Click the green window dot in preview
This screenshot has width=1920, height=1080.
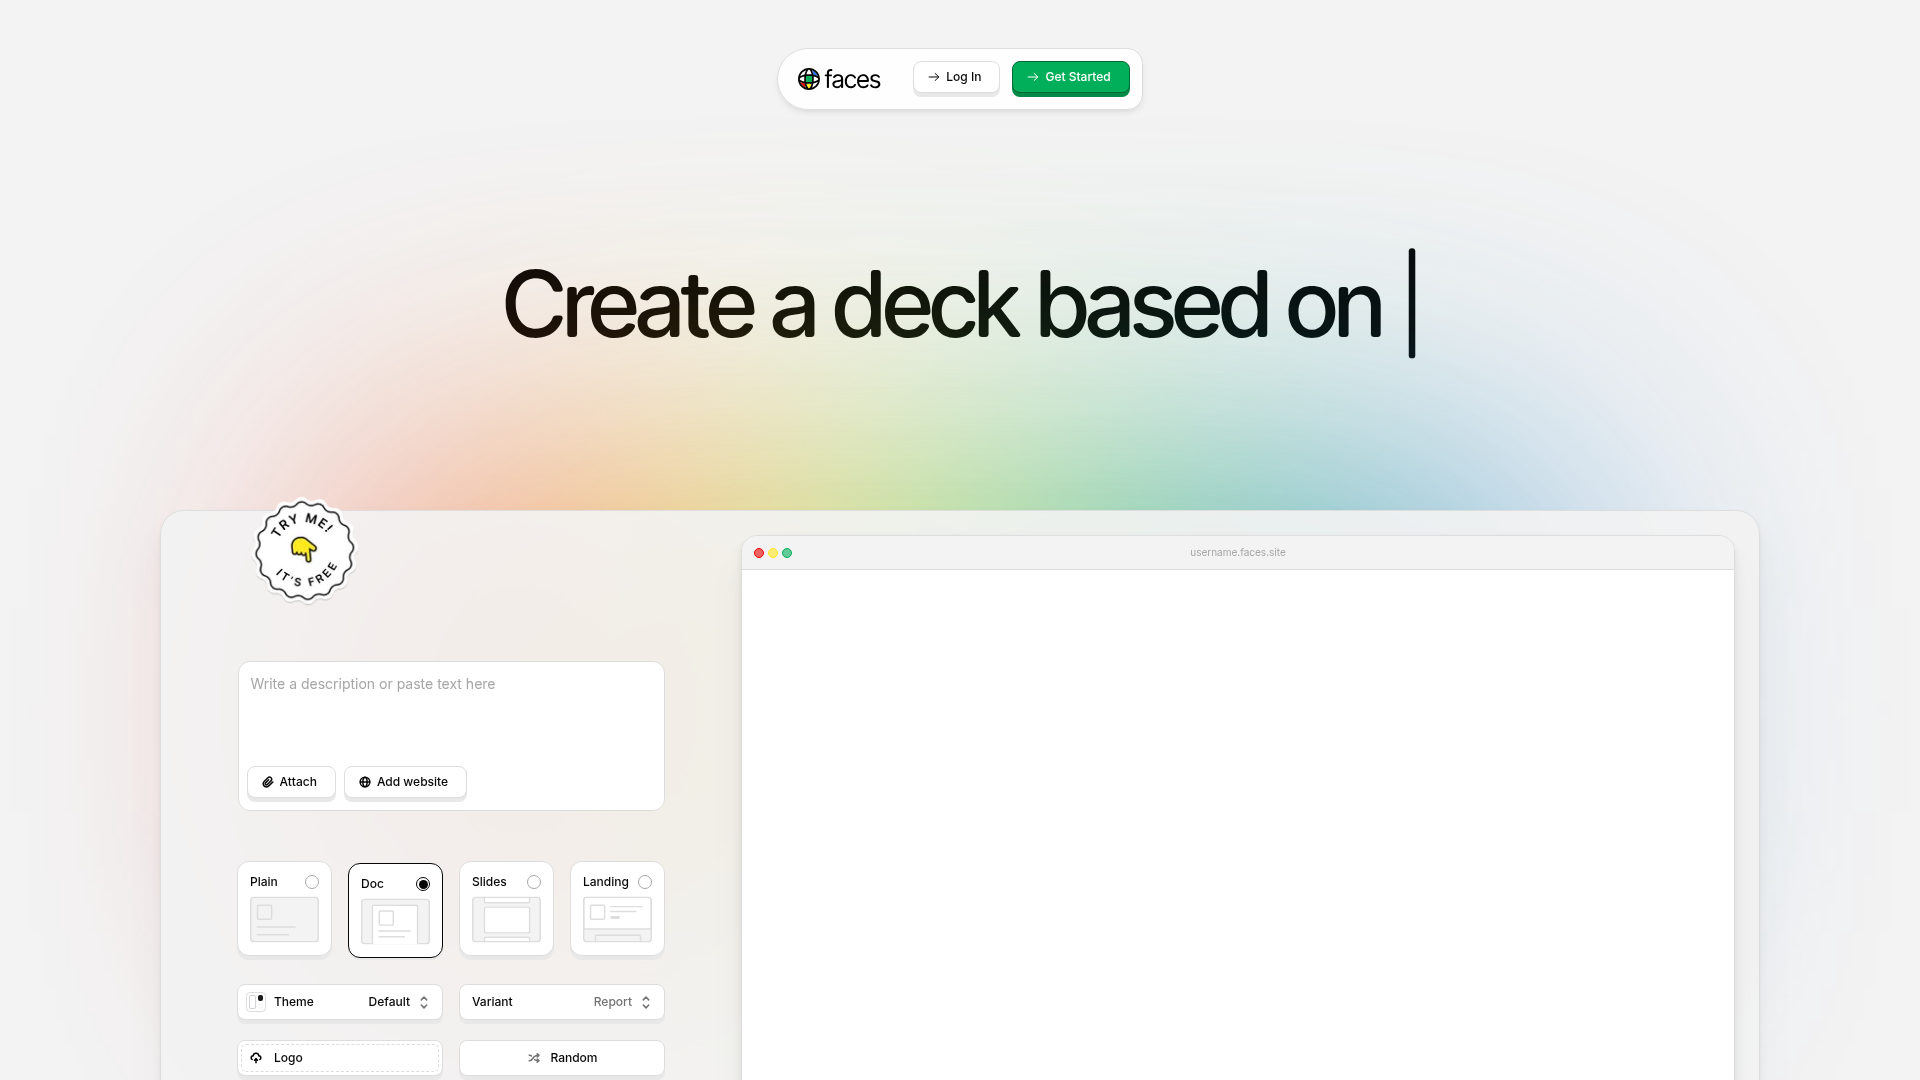pos(787,553)
